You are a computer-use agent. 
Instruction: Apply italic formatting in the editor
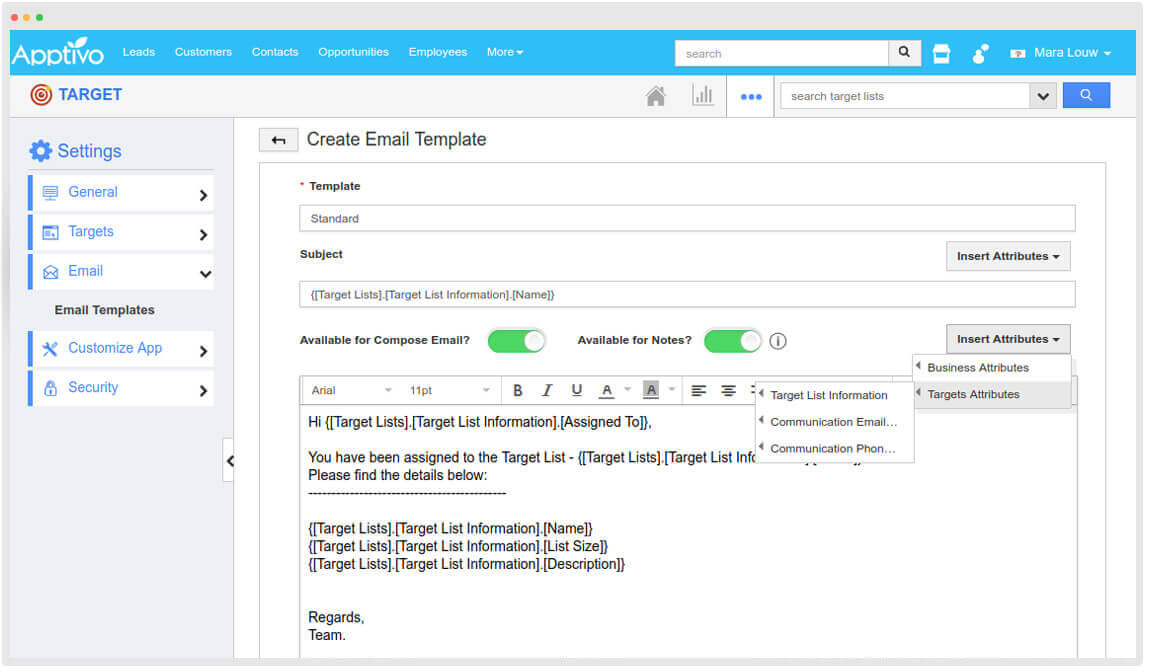(x=546, y=390)
